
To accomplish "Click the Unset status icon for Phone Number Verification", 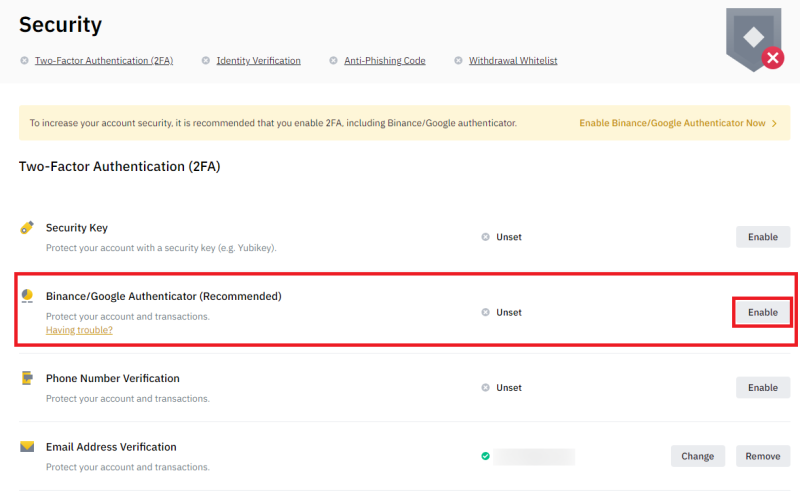I will 485,388.
